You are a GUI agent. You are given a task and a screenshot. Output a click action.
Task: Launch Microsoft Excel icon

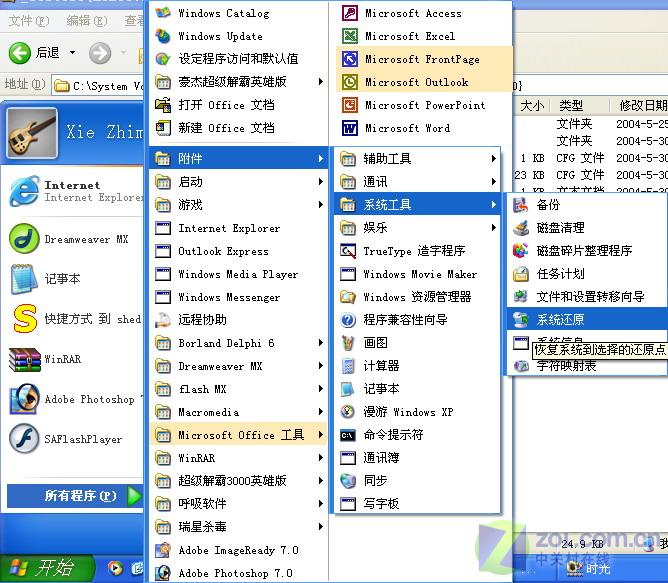350,36
